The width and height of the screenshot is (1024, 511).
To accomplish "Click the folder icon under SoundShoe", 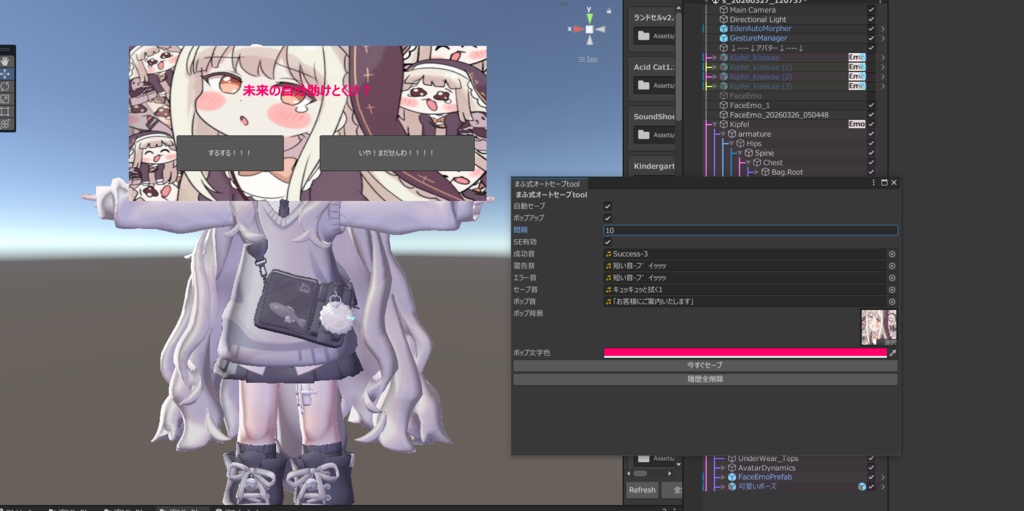I will [644, 135].
